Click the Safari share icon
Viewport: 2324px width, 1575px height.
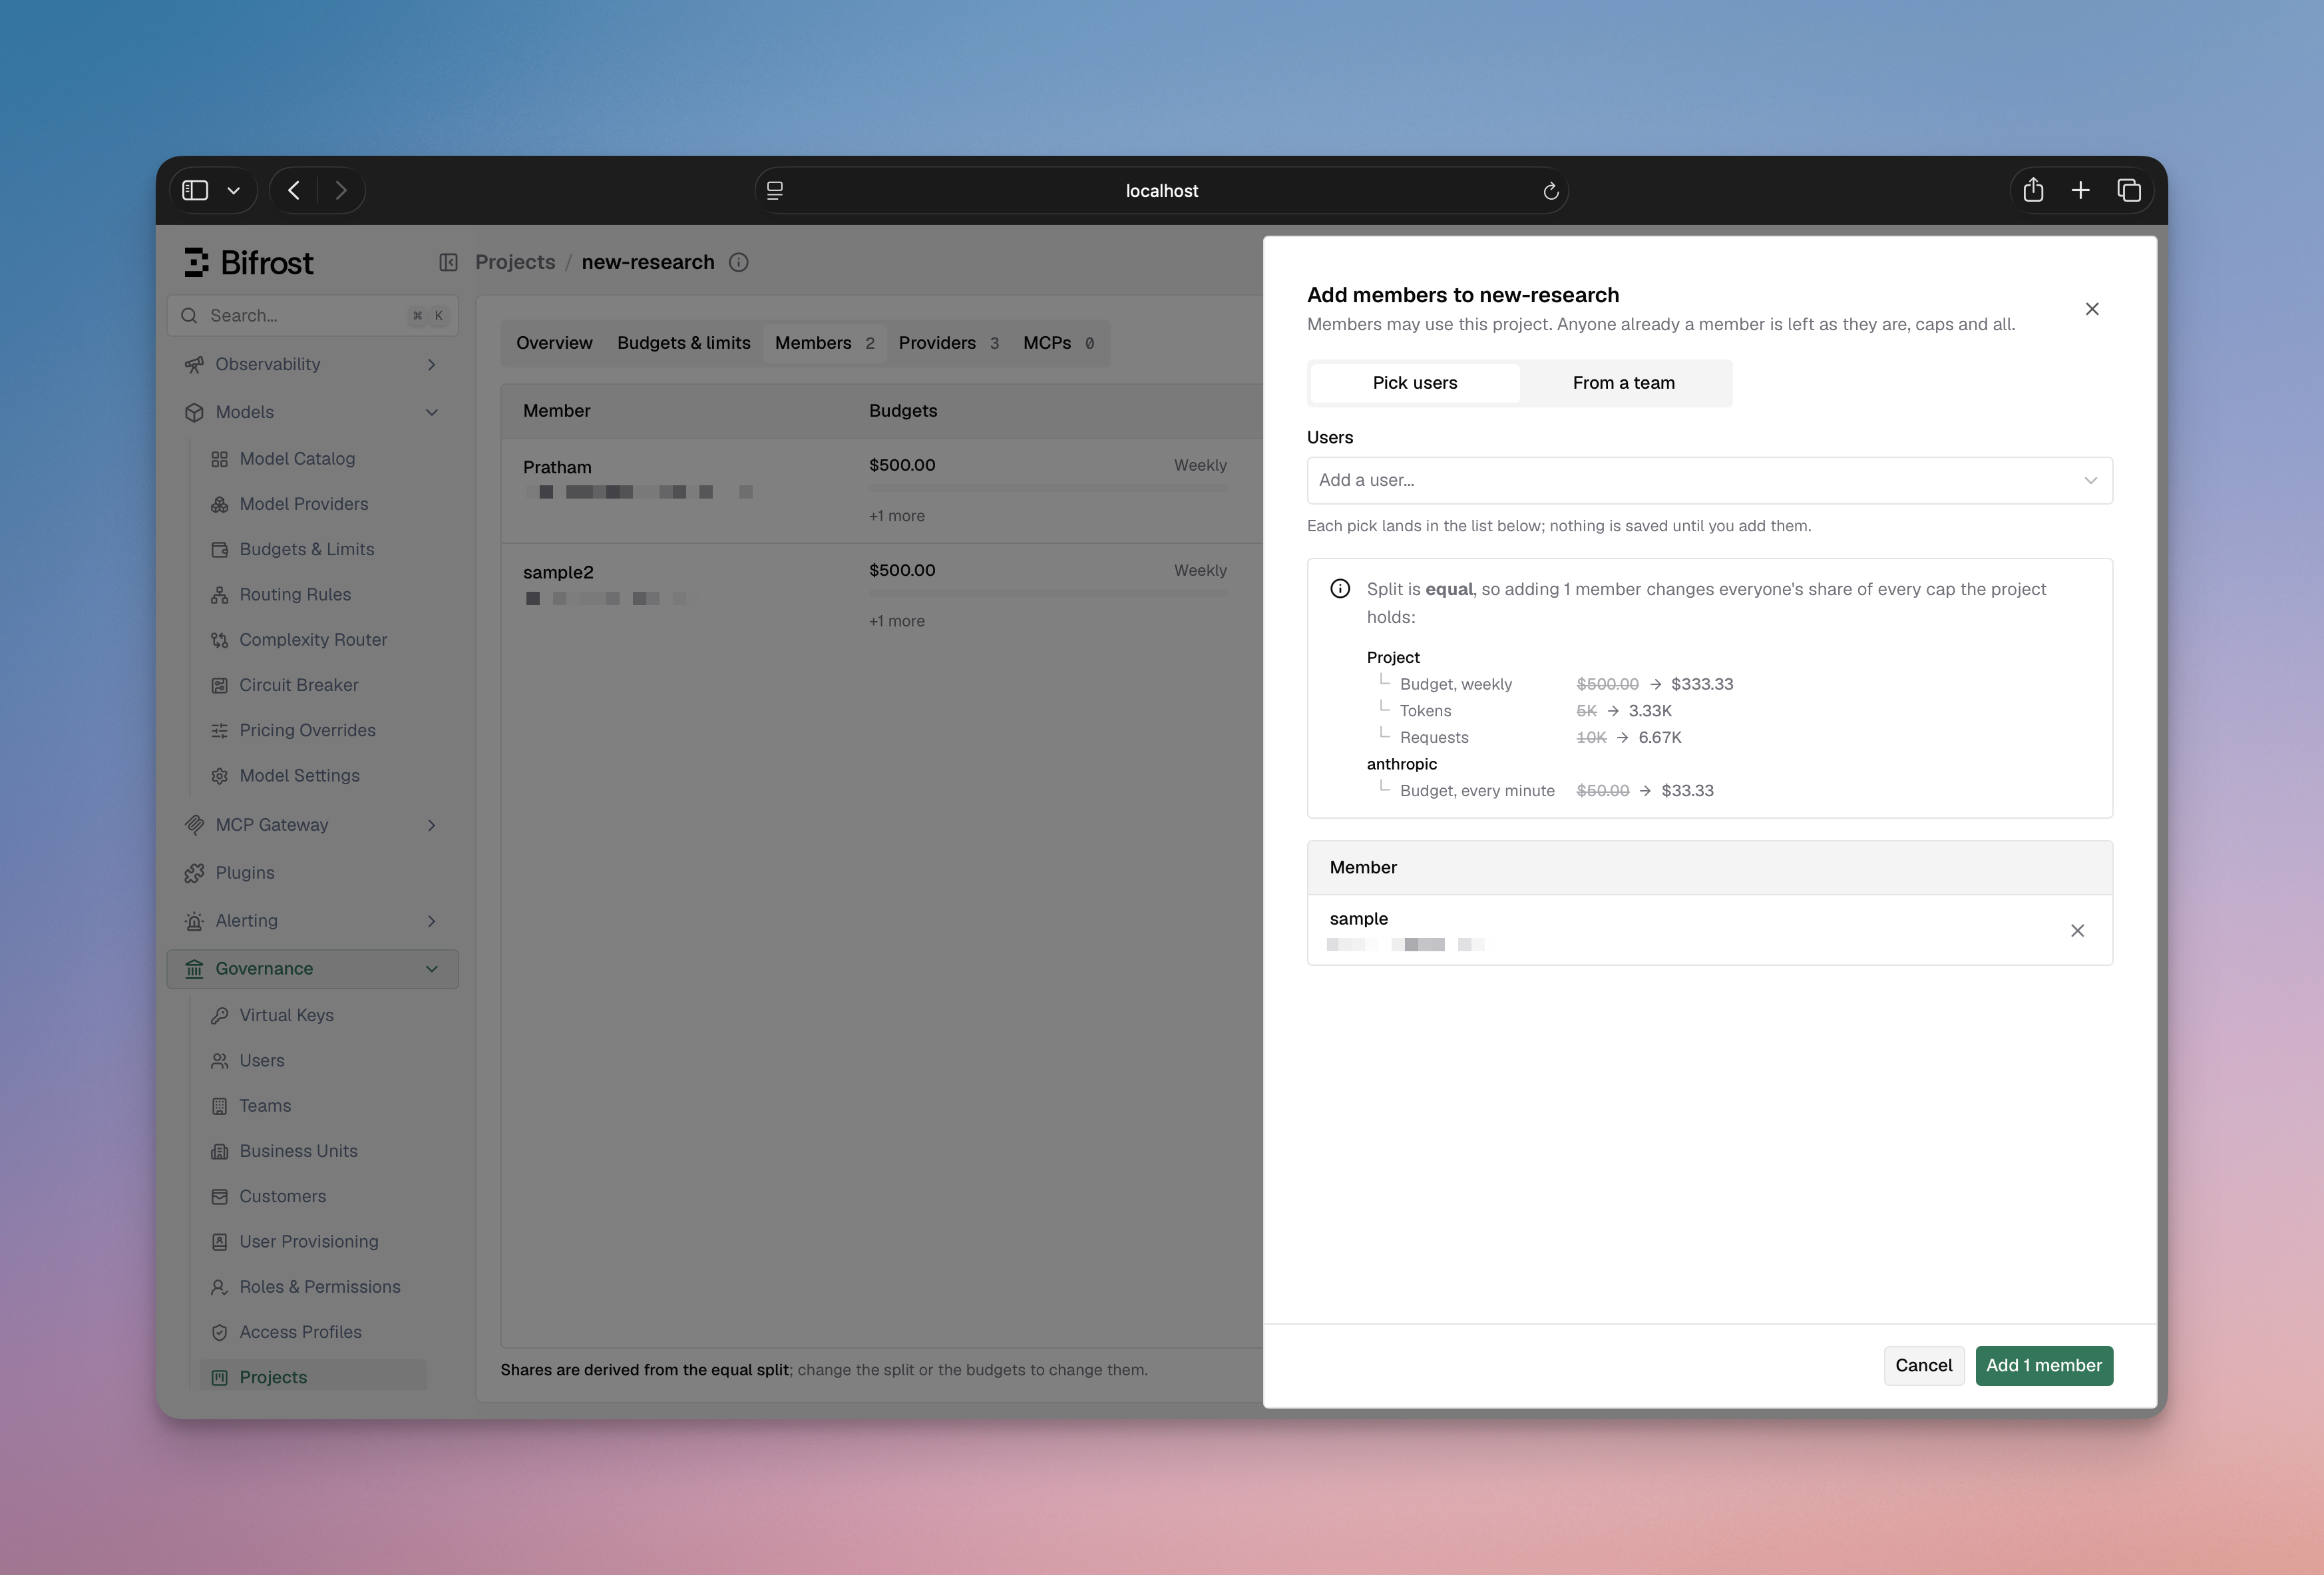(x=2033, y=190)
